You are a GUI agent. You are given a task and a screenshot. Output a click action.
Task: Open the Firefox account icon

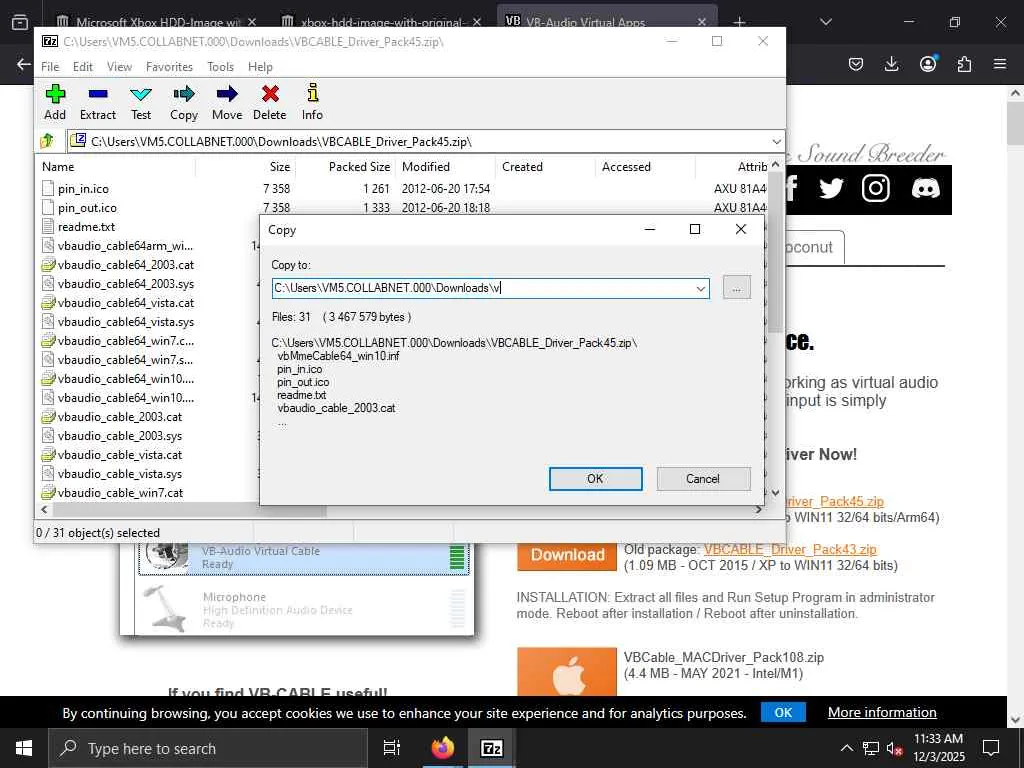928,64
